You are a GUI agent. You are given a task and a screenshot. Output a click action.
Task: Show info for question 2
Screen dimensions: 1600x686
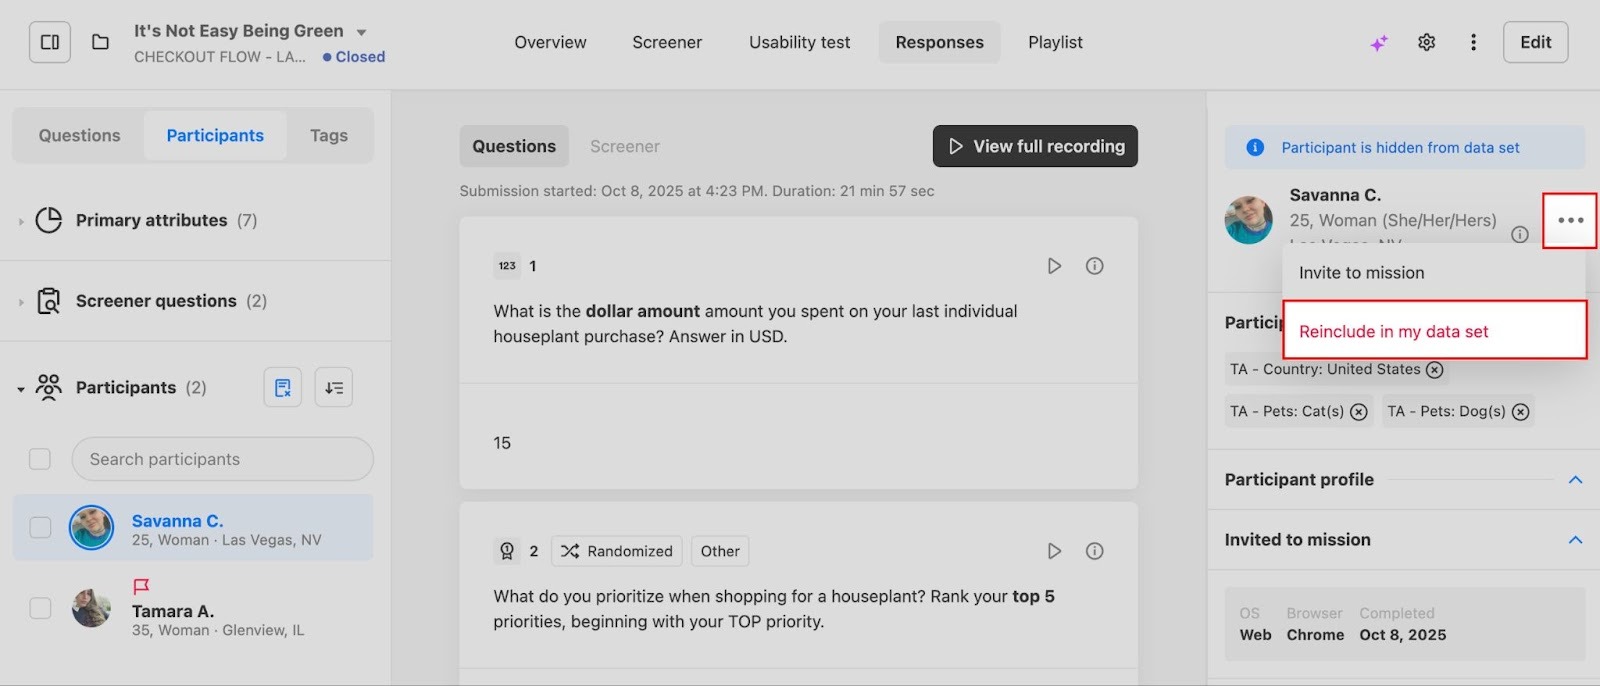pyautogui.click(x=1095, y=551)
